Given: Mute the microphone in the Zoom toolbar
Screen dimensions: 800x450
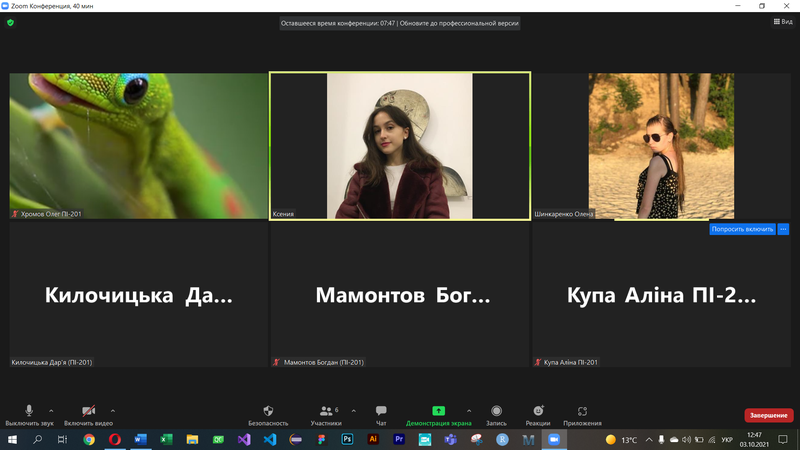Looking at the screenshot, I should click(x=29, y=415).
